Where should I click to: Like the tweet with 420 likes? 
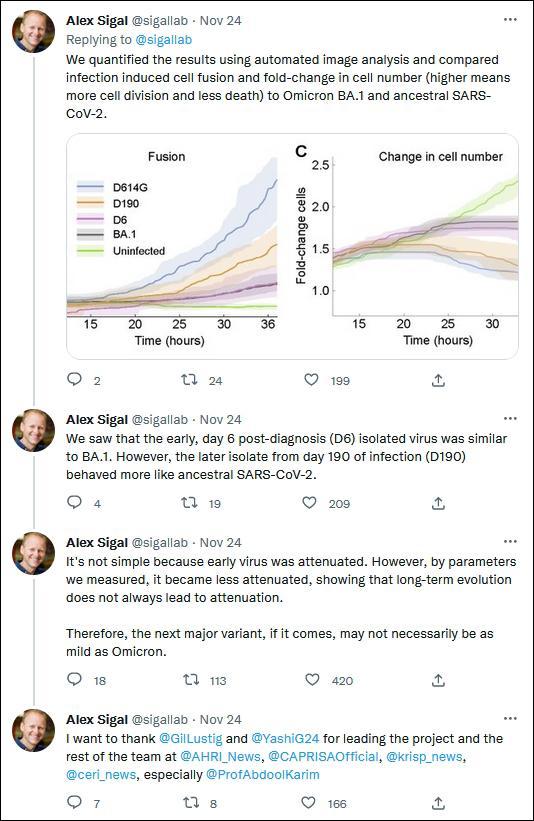click(x=312, y=680)
